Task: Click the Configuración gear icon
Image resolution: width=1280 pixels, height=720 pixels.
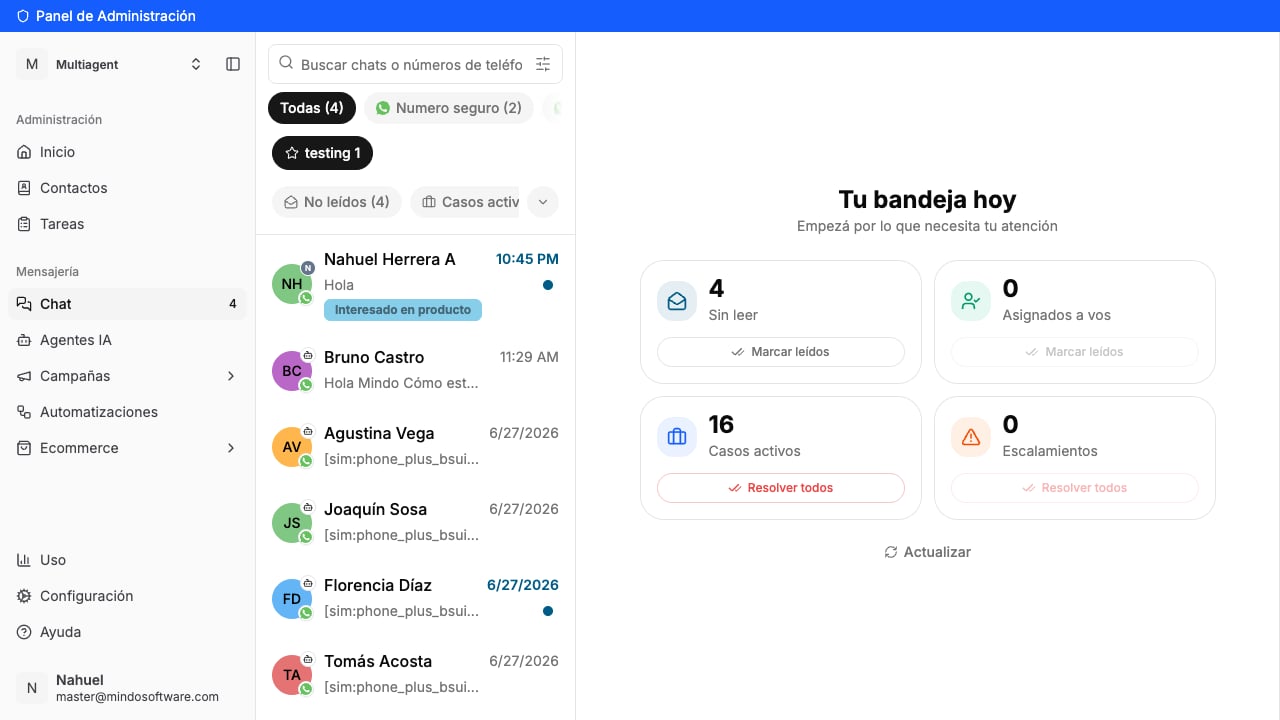Action: [24, 596]
